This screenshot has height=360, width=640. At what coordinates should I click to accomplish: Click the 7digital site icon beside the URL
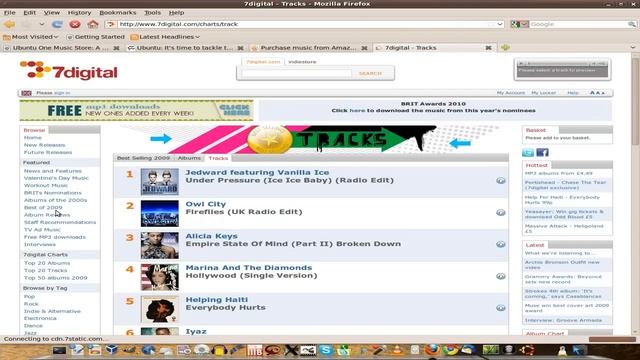[x=111, y=24]
